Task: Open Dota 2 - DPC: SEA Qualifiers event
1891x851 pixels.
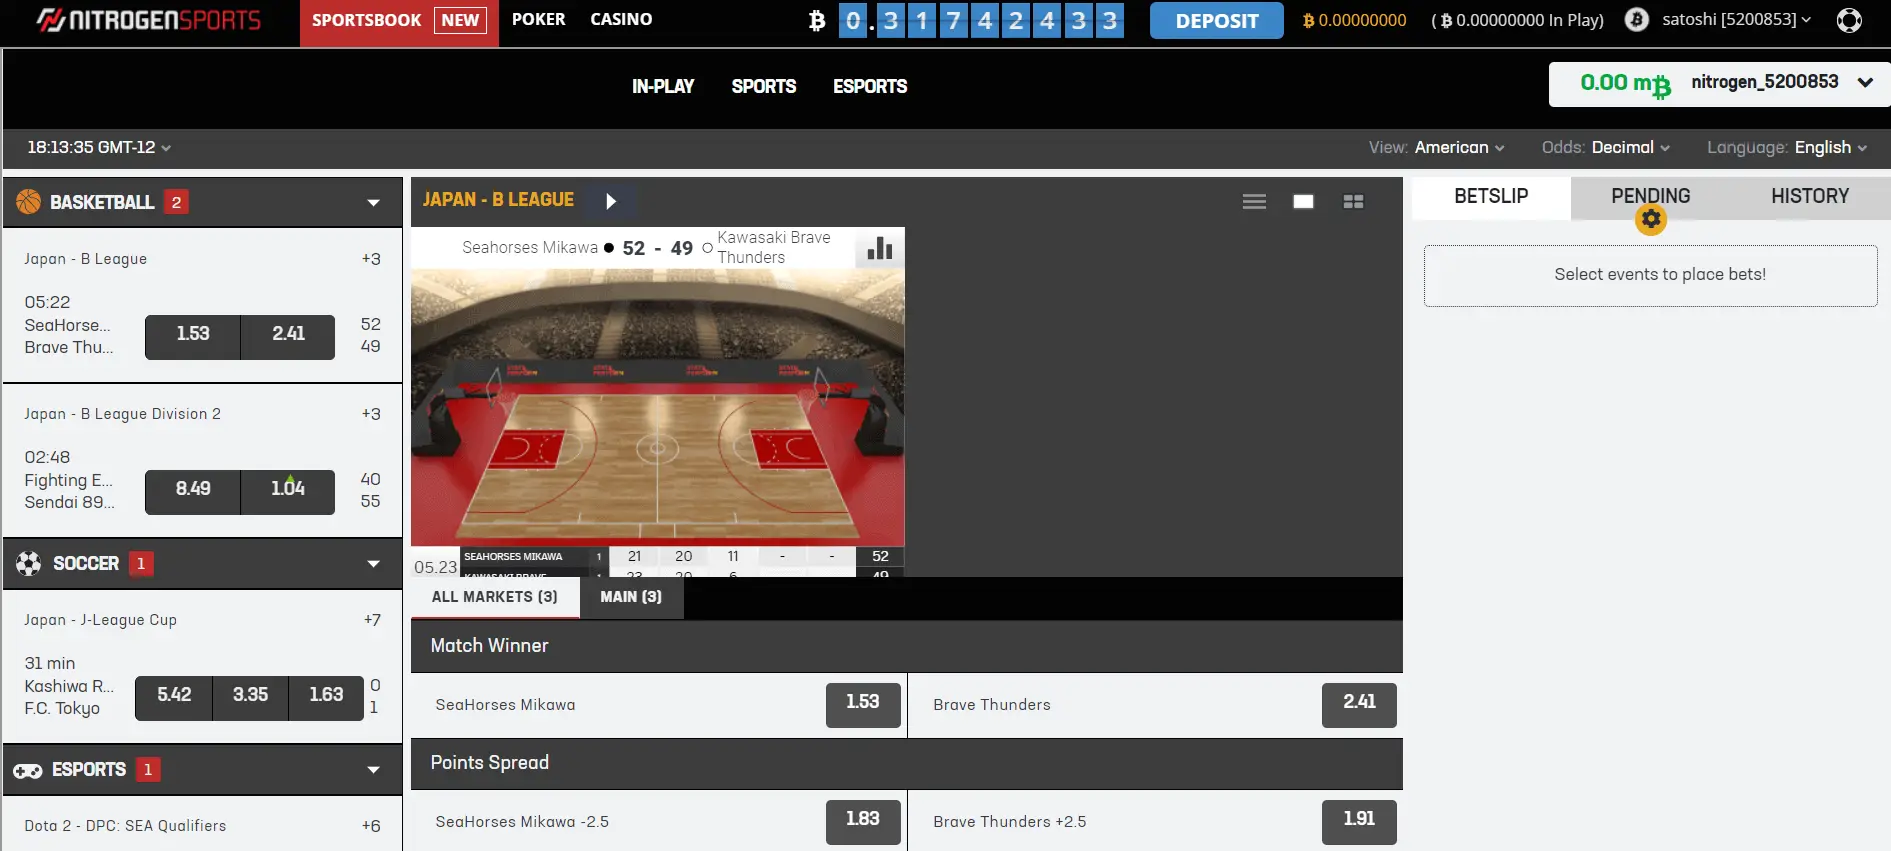Action: coord(125,826)
